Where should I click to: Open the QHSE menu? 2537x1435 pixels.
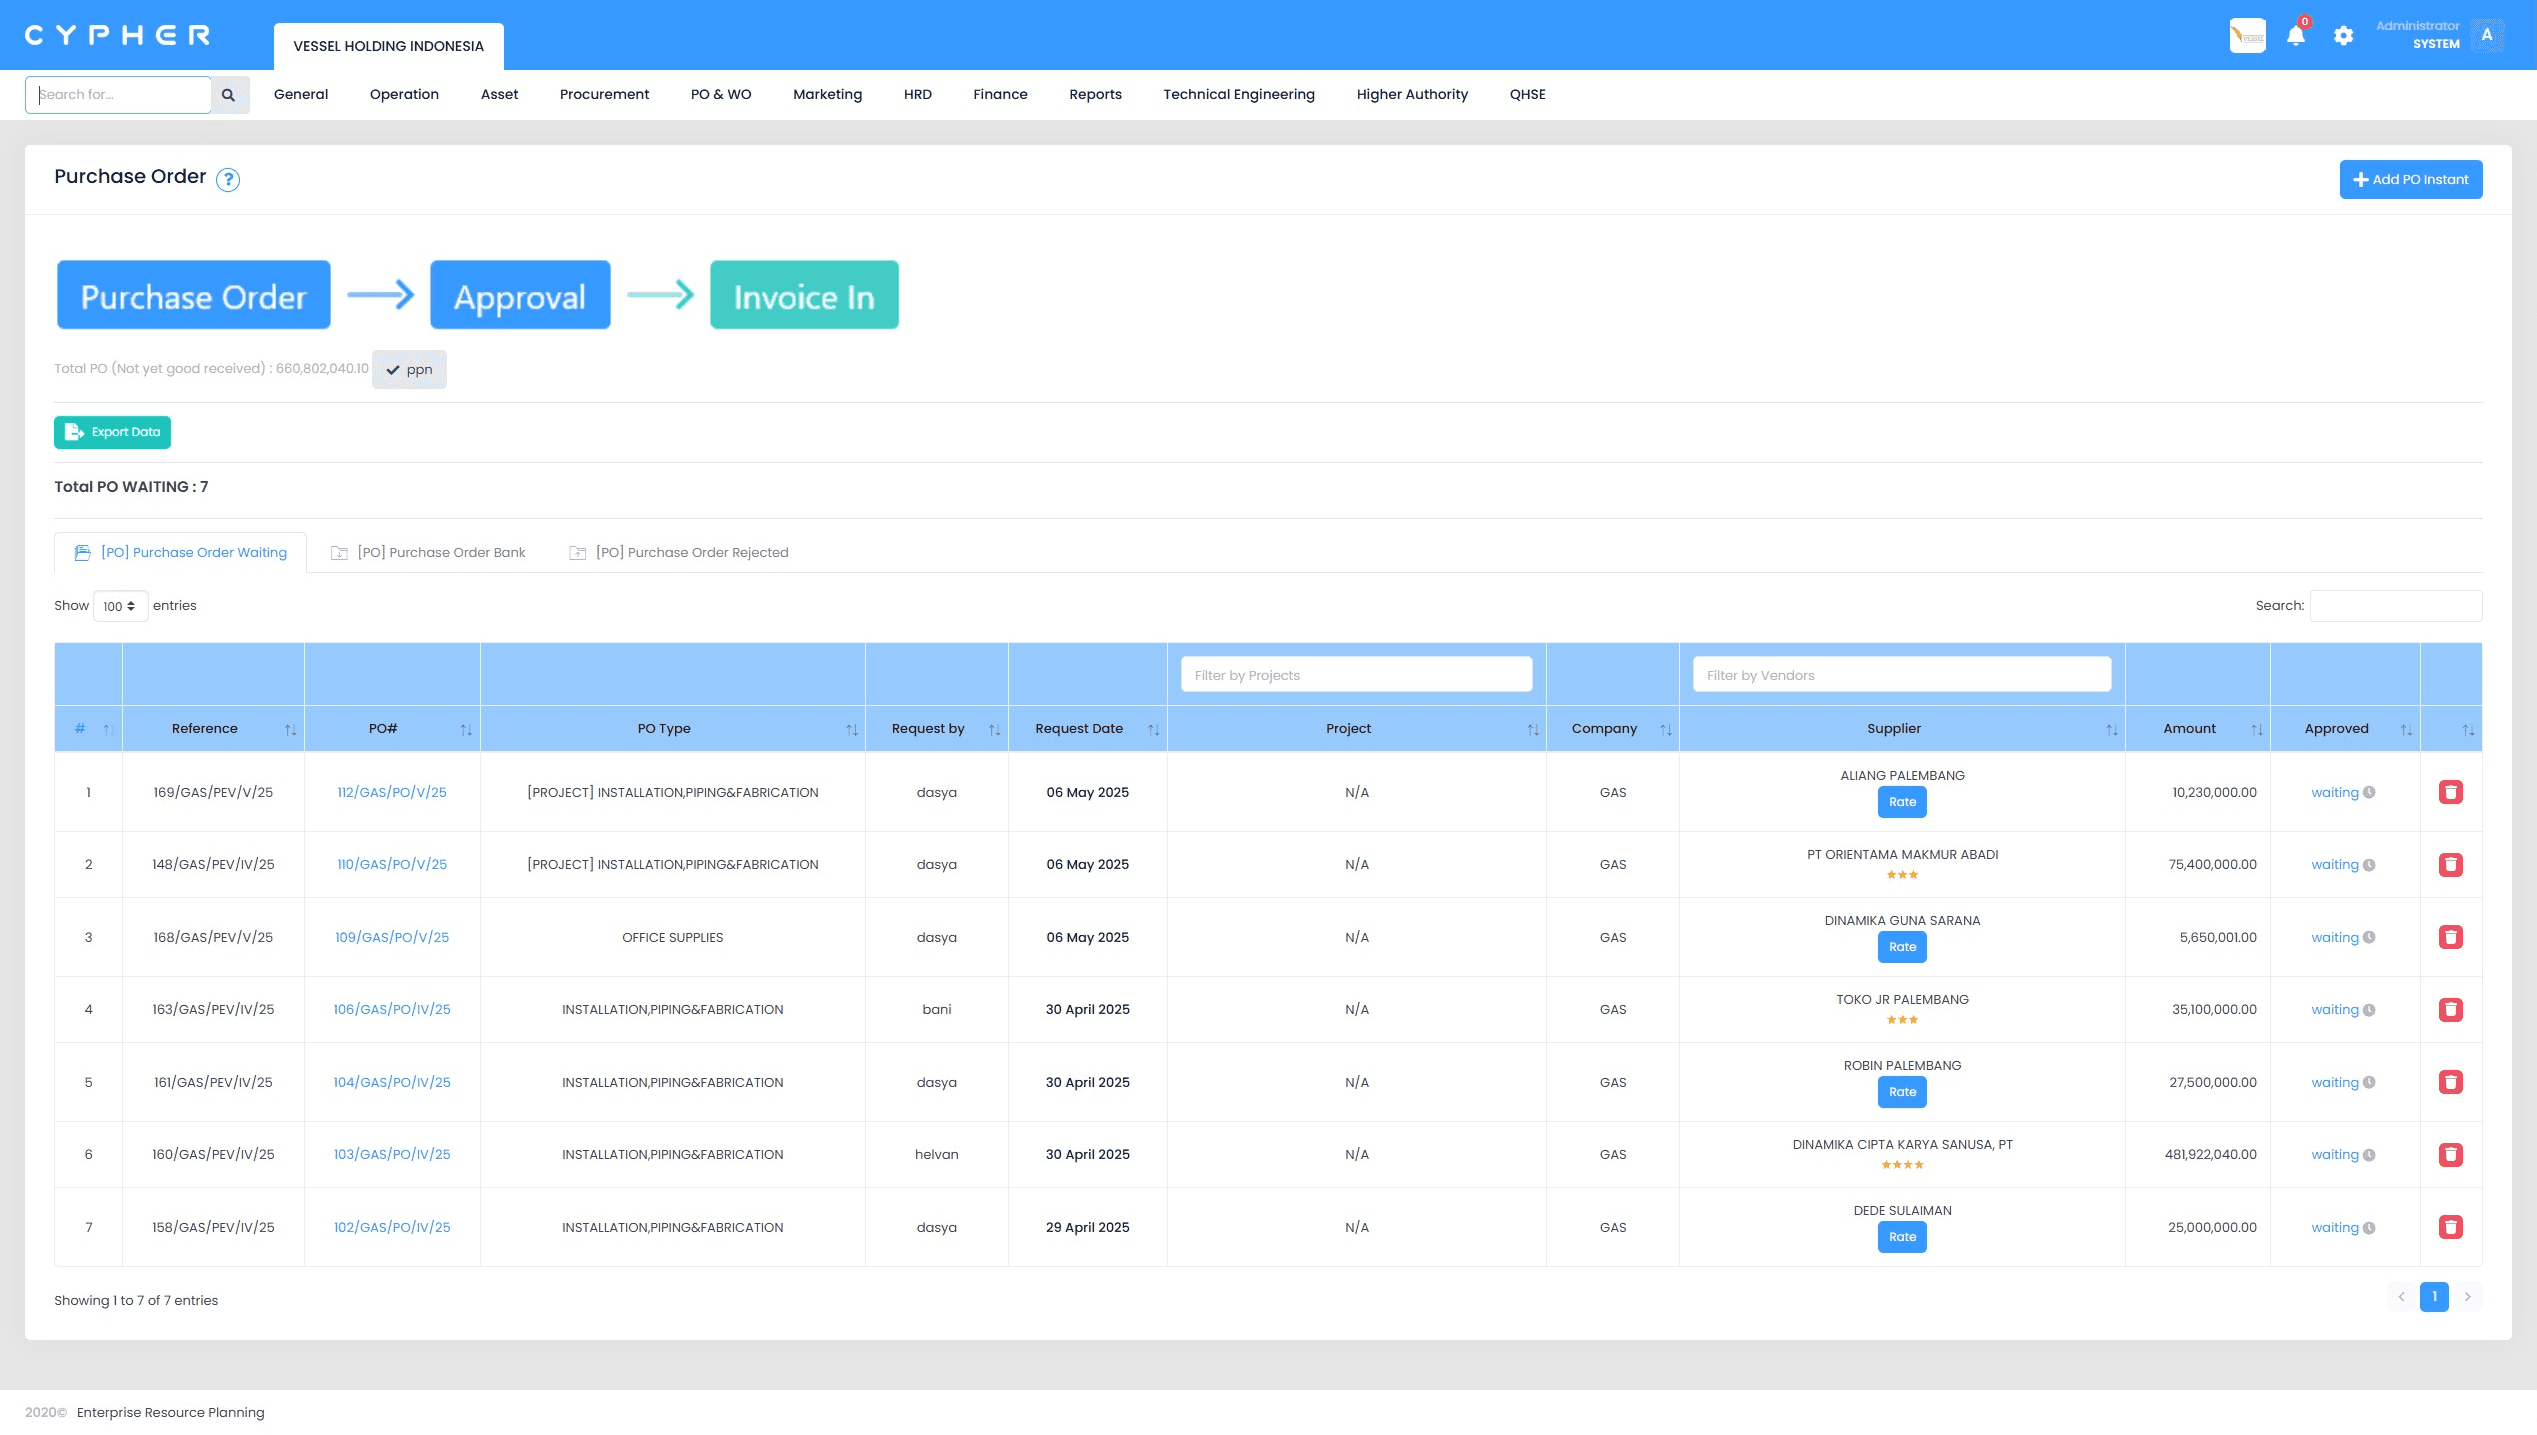click(x=1528, y=95)
